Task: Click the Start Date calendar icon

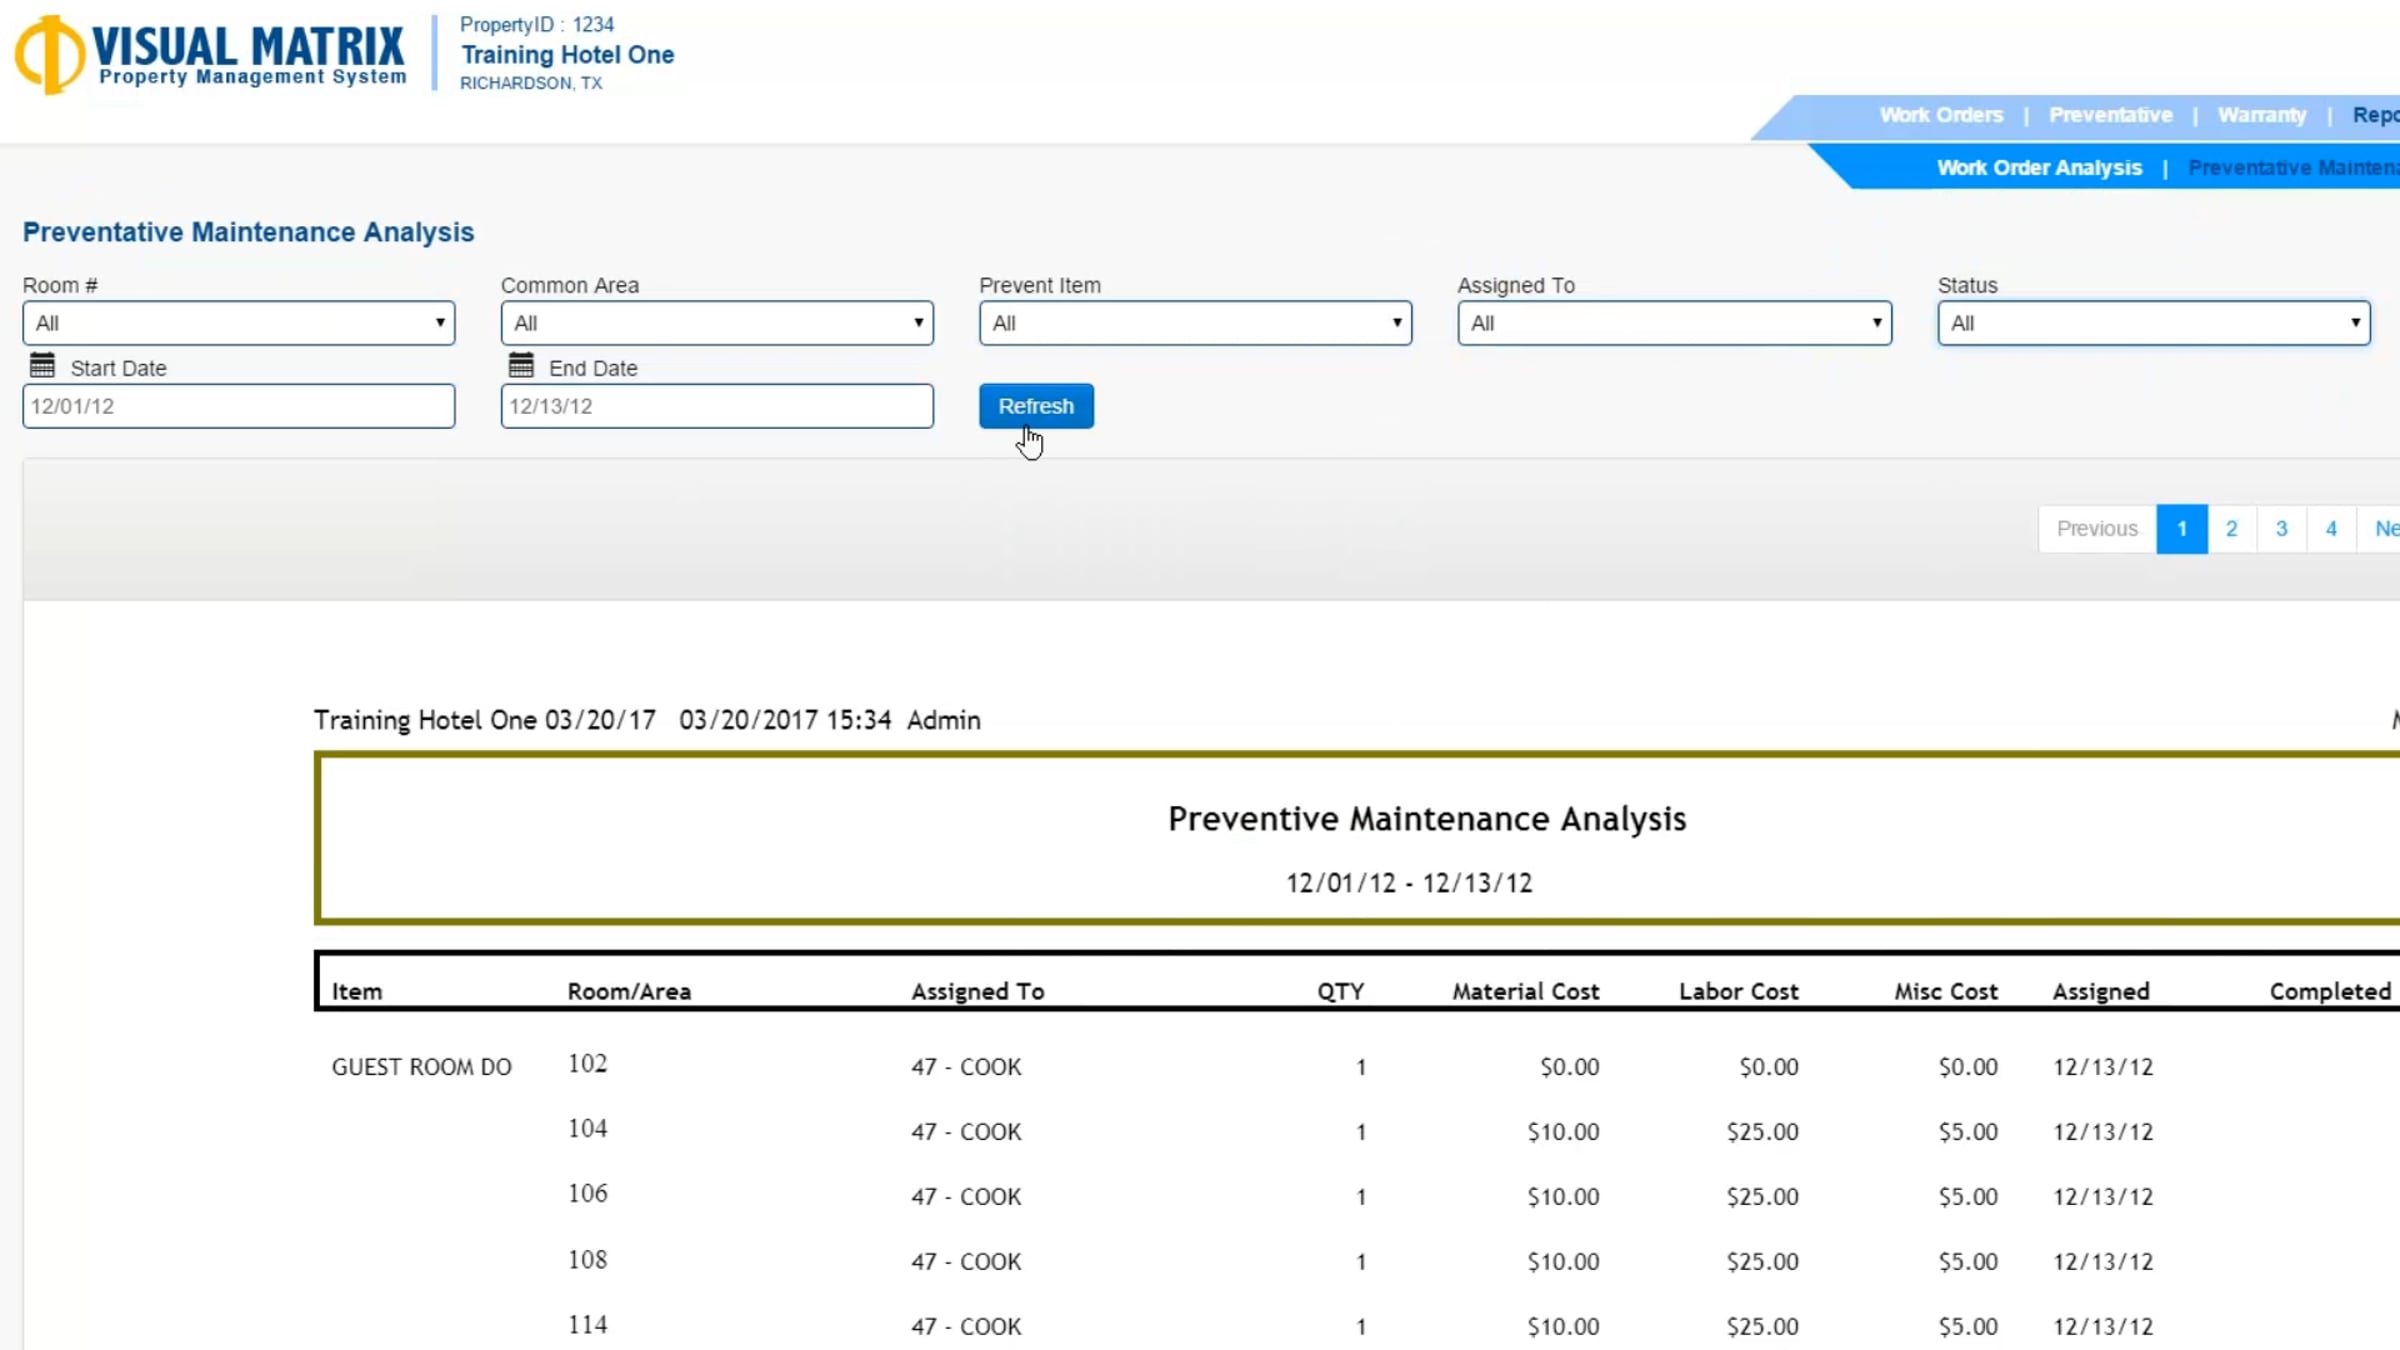Action: coord(42,366)
